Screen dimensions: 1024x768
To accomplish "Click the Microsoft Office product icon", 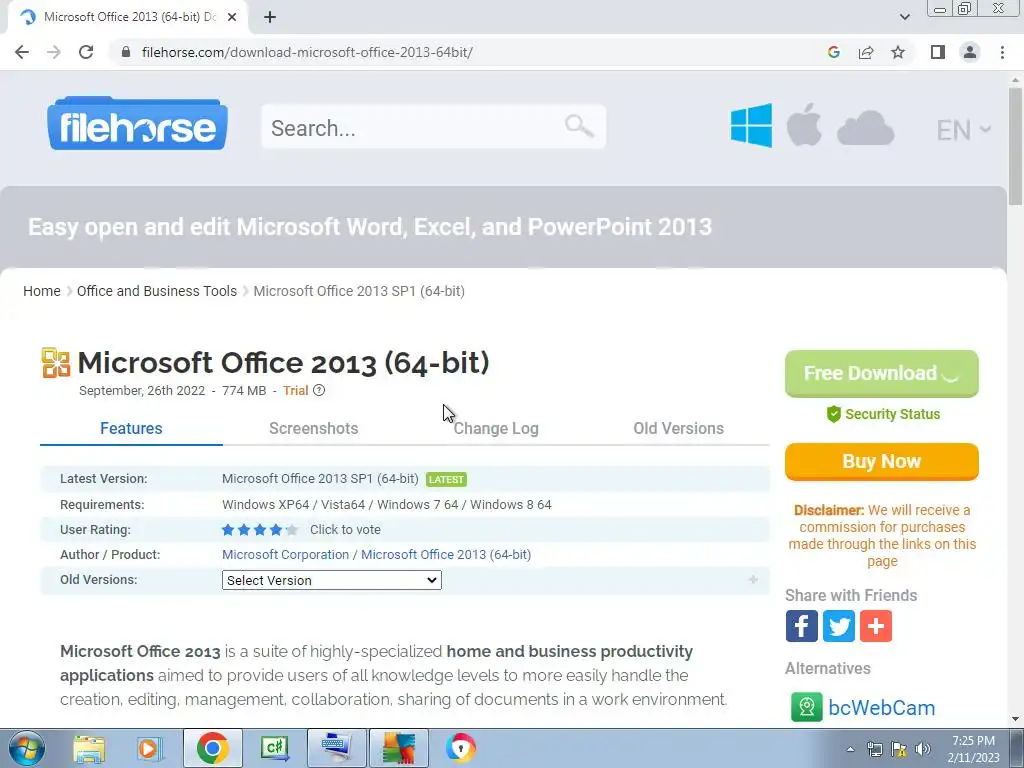I will pos(56,362).
